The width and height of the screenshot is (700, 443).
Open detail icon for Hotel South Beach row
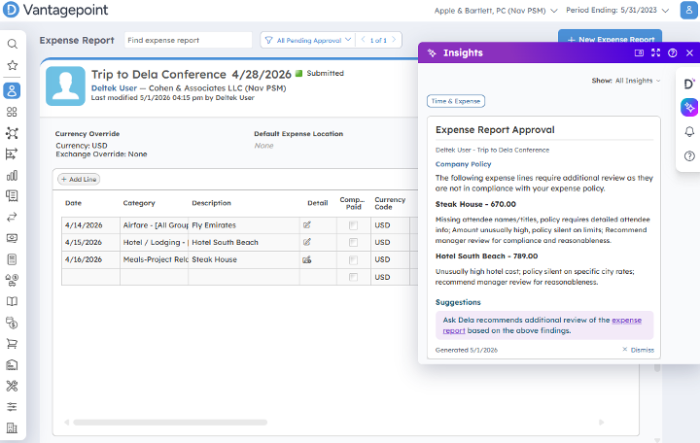tap(307, 242)
